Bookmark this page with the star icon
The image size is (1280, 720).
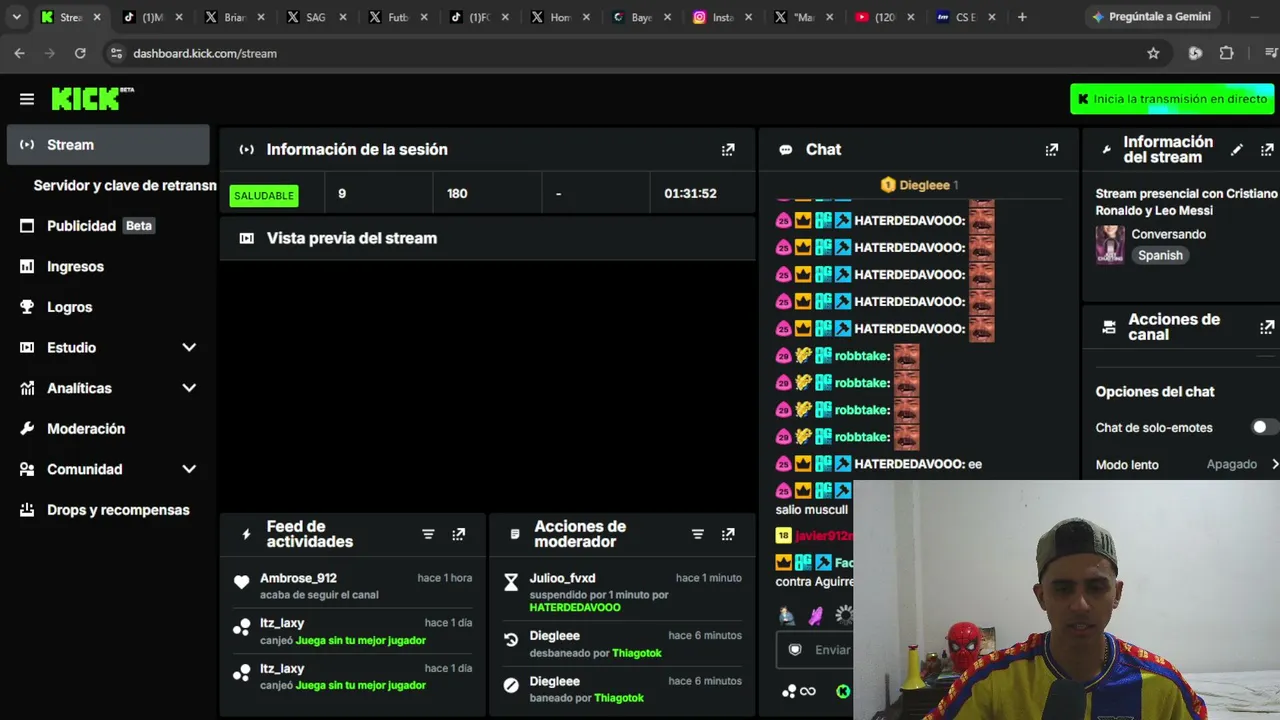(1153, 53)
